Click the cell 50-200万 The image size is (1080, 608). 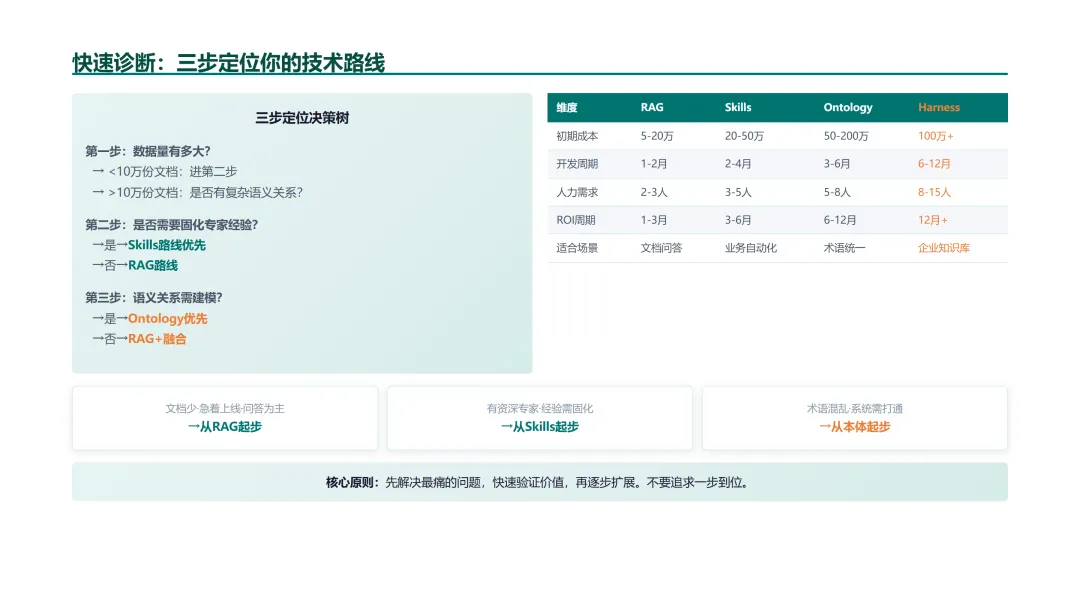click(846, 136)
